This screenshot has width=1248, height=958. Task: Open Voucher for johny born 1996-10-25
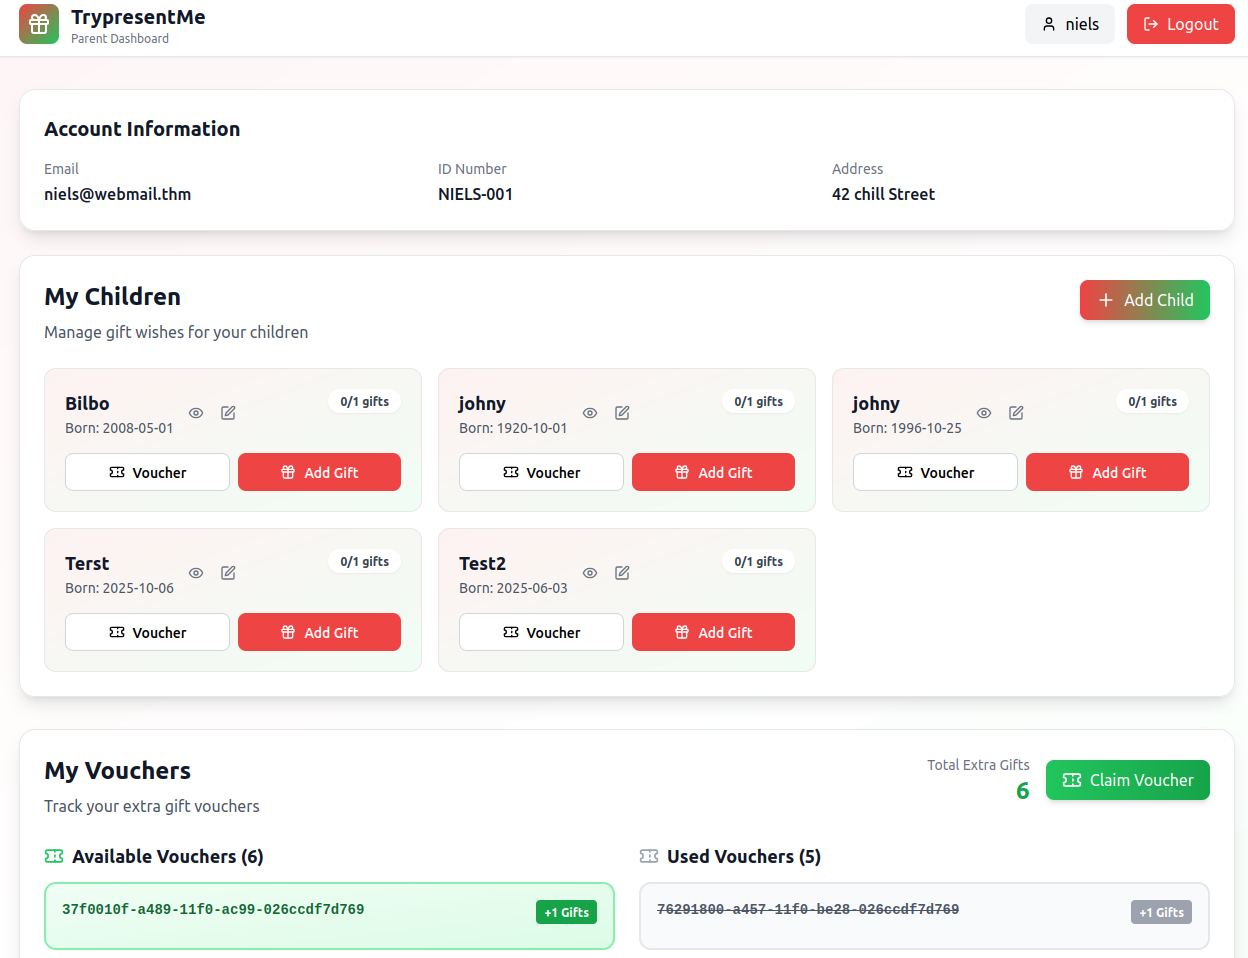coord(935,472)
